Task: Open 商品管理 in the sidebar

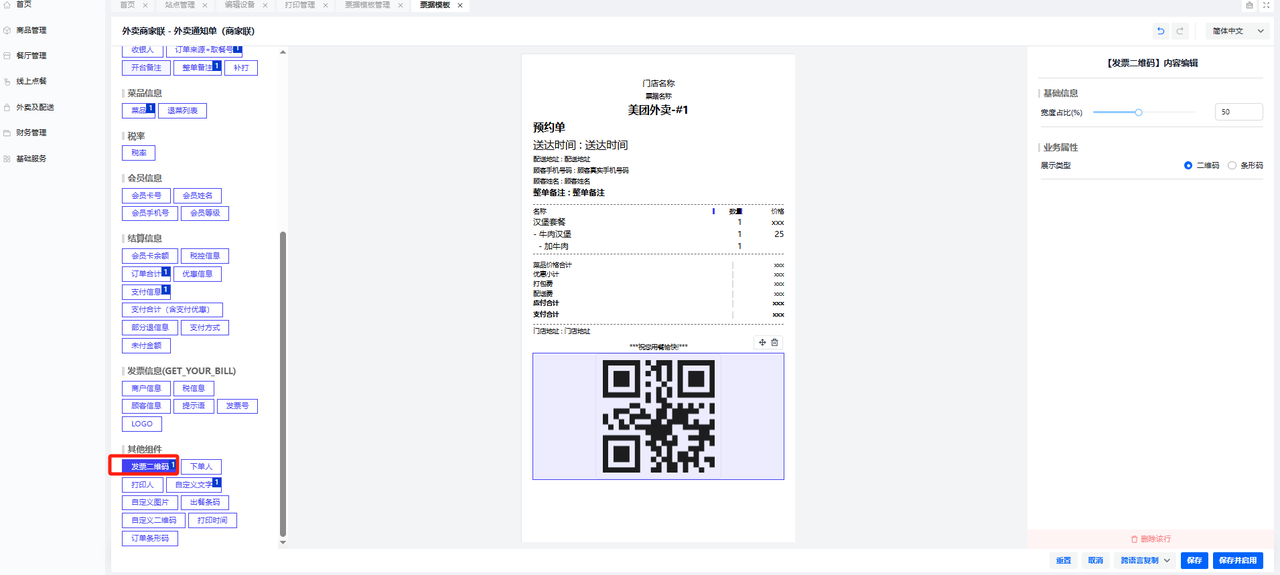Action: pyautogui.click(x=31, y=30)
